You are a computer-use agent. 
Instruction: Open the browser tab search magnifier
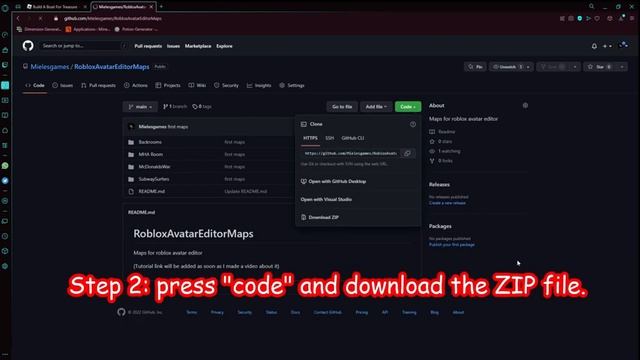(591, 7)
